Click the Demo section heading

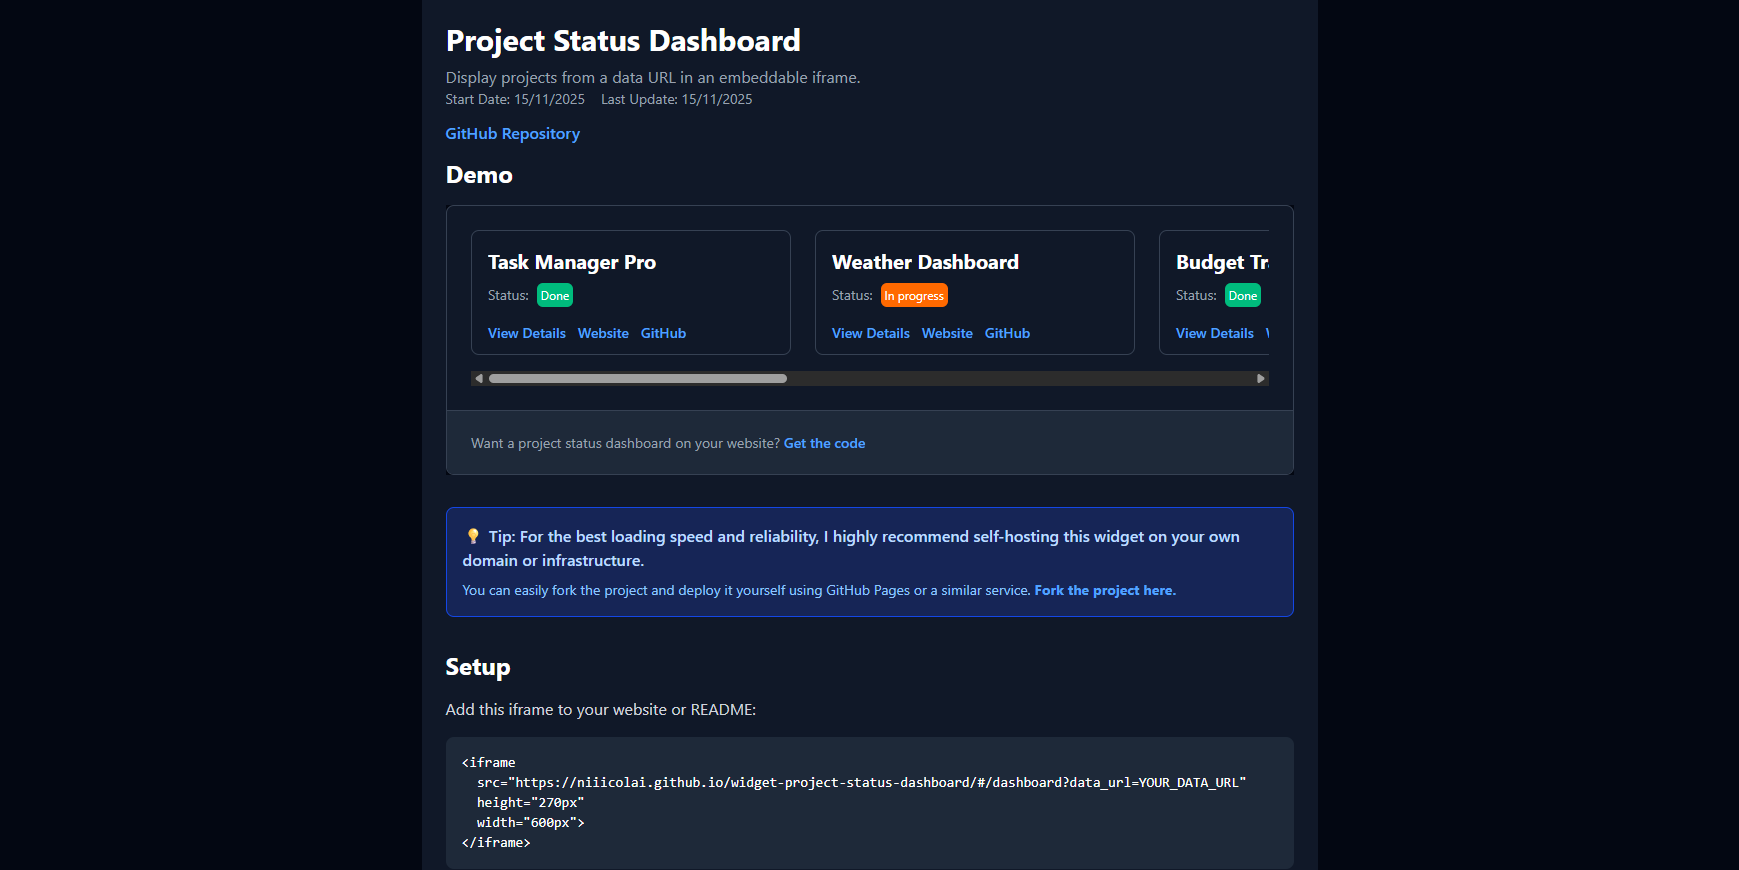[479, 175]
